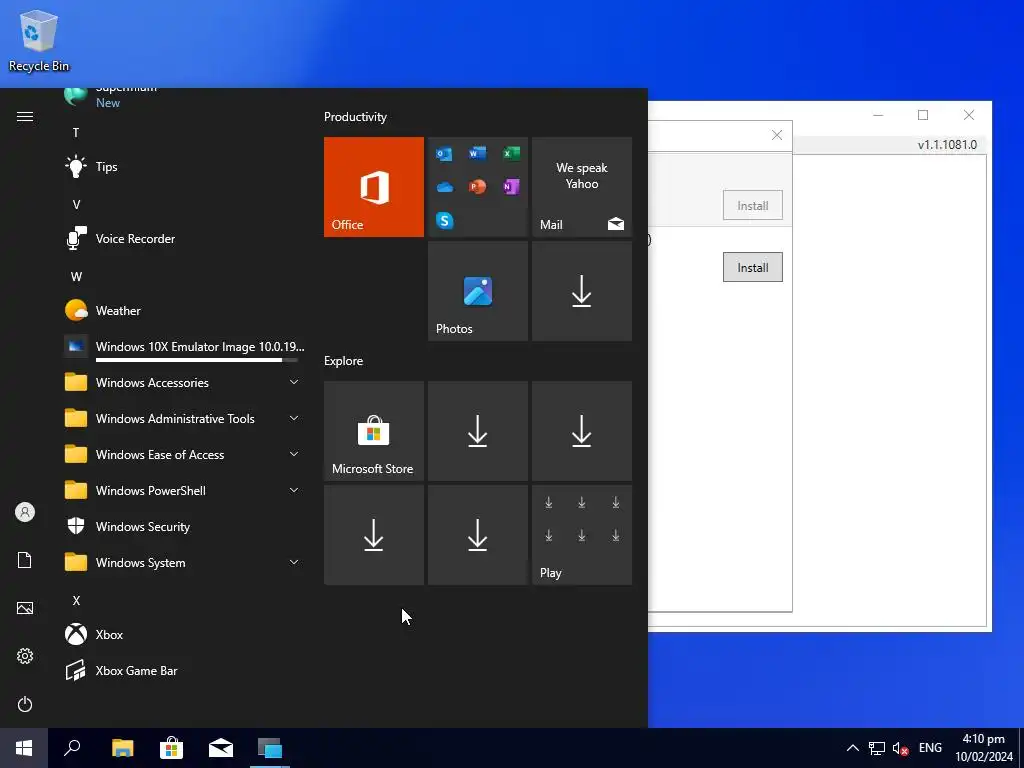
Task: Switch to the emulator app in taskbar
Action: [270, 748]
